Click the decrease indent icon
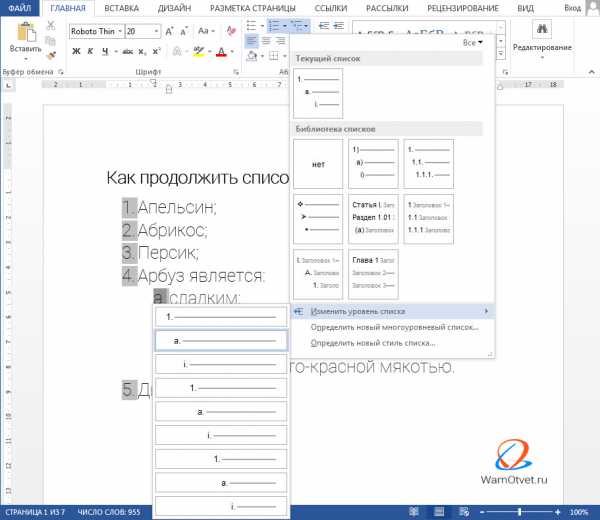600x520 pixels. pos(324,26)
